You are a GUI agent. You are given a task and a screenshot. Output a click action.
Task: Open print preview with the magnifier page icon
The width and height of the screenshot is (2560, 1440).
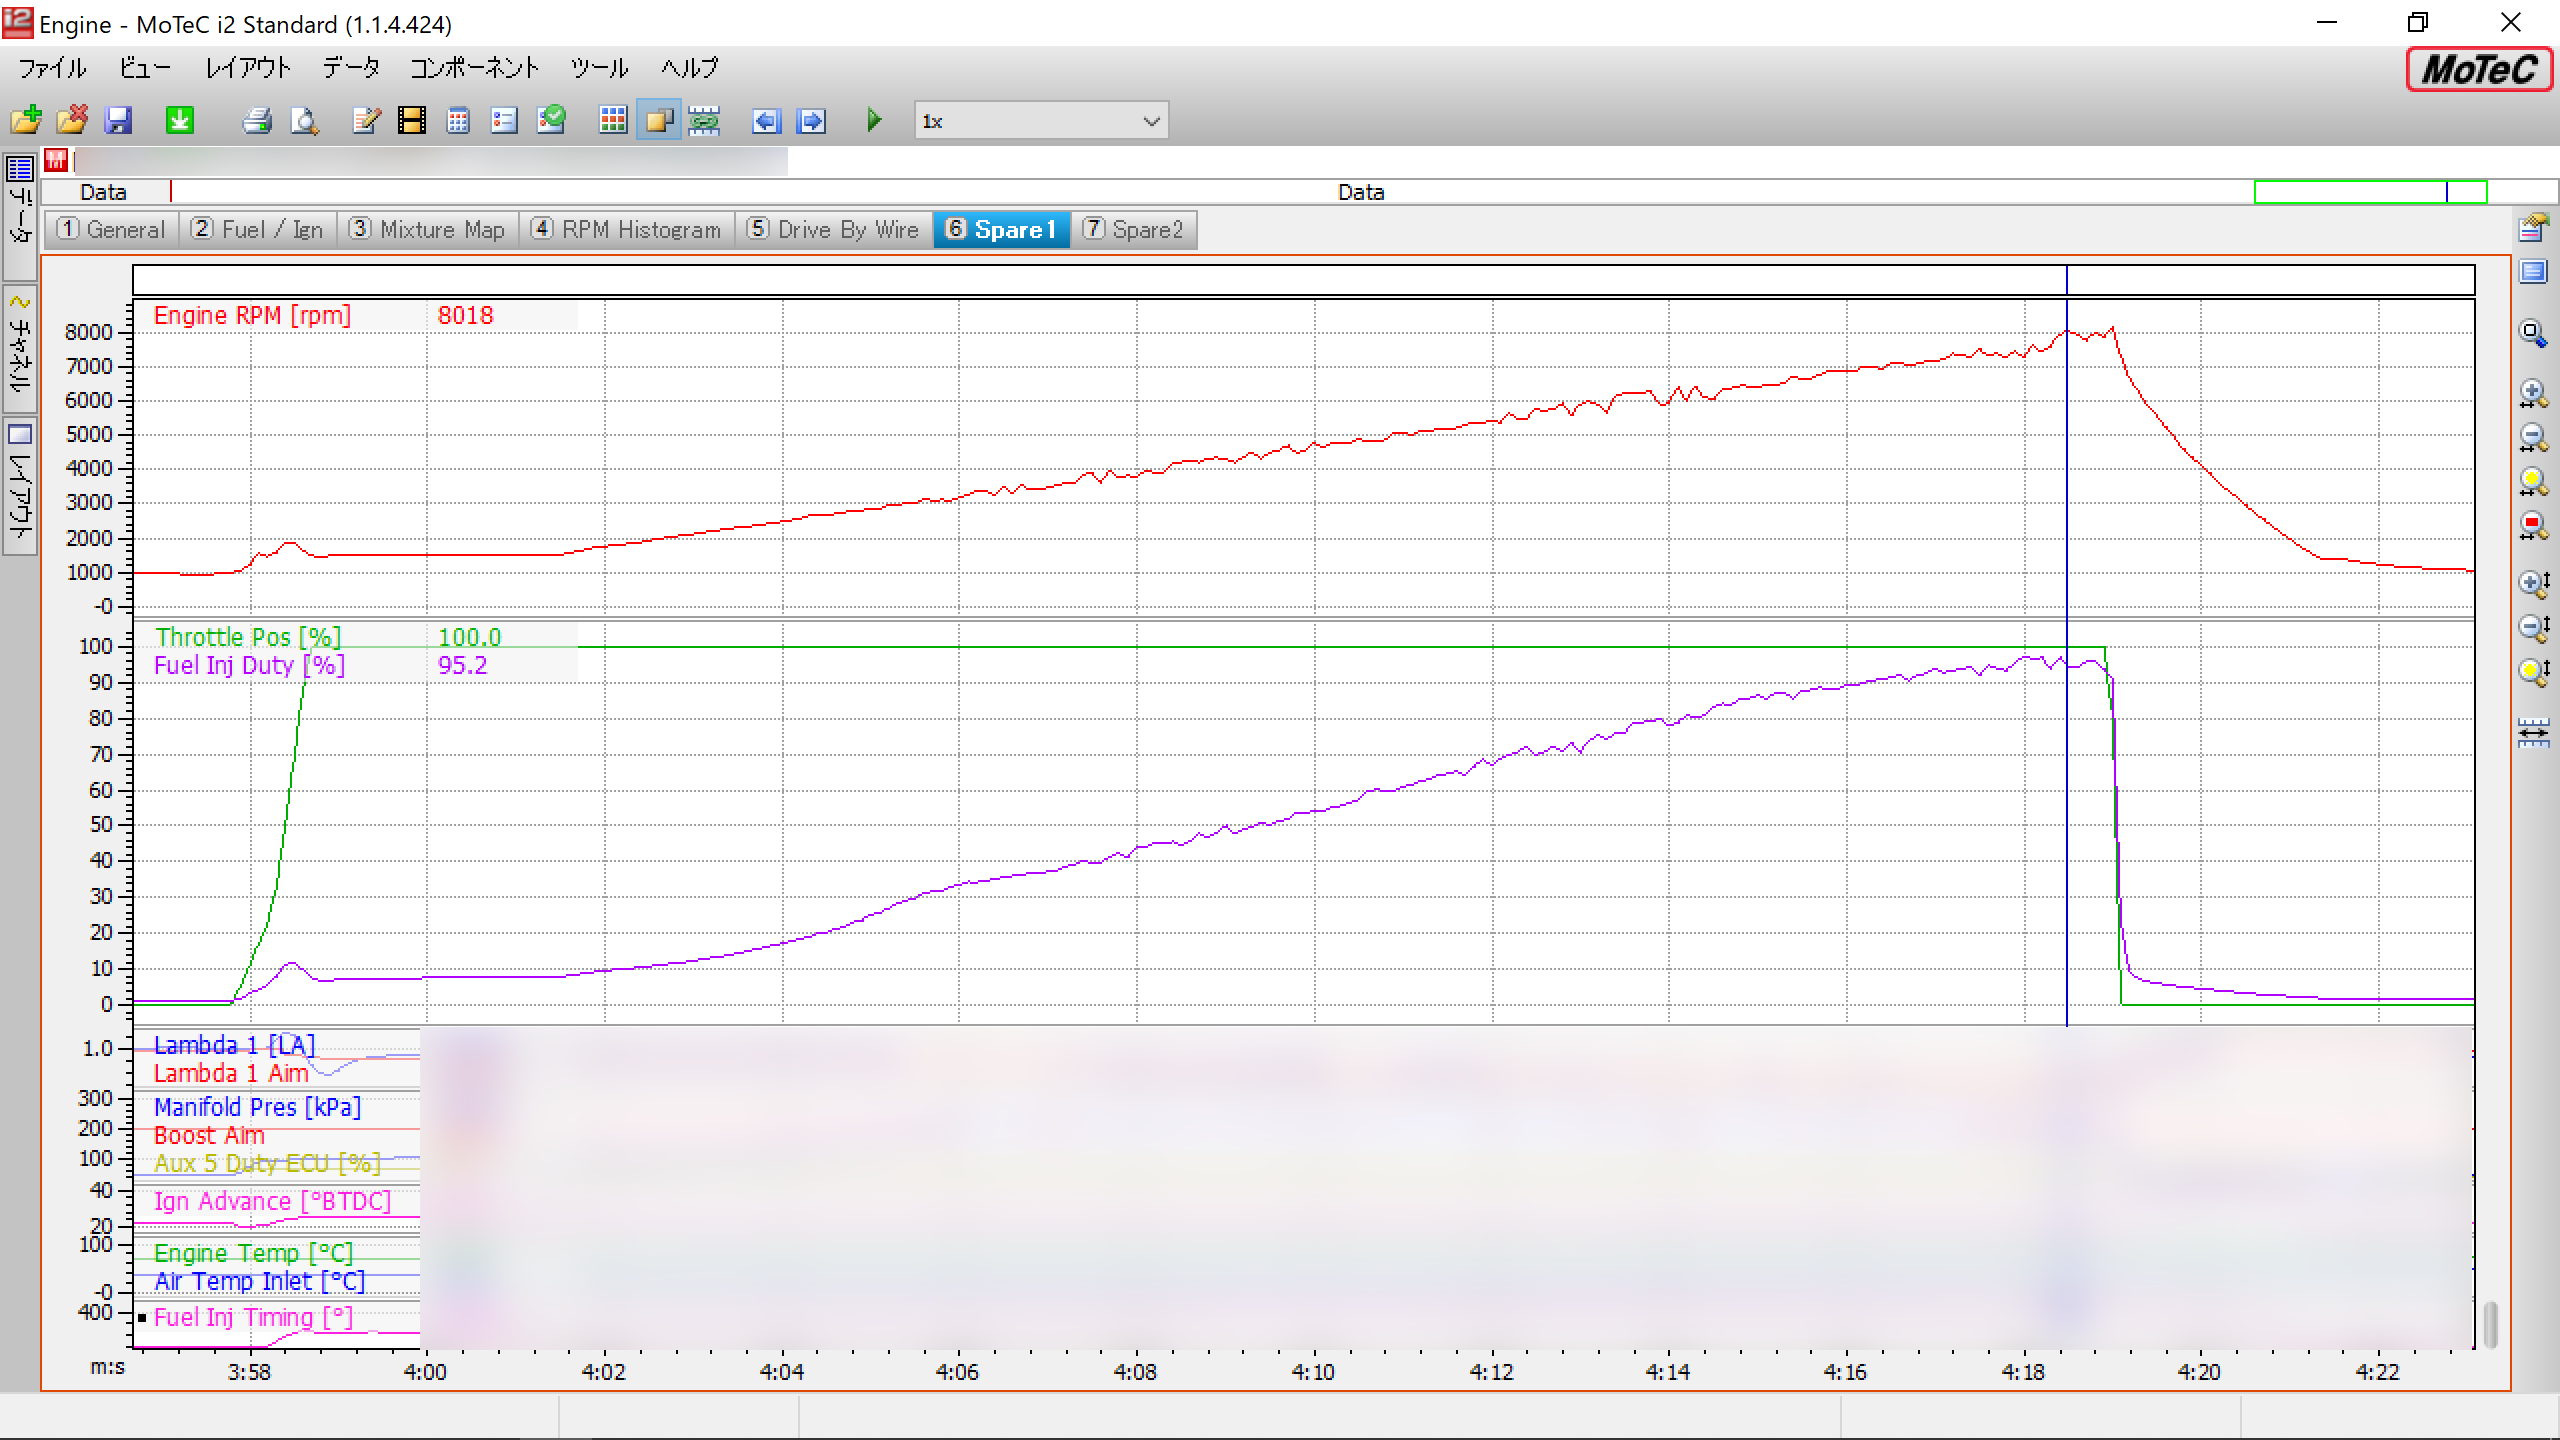(x=304, y=121)
